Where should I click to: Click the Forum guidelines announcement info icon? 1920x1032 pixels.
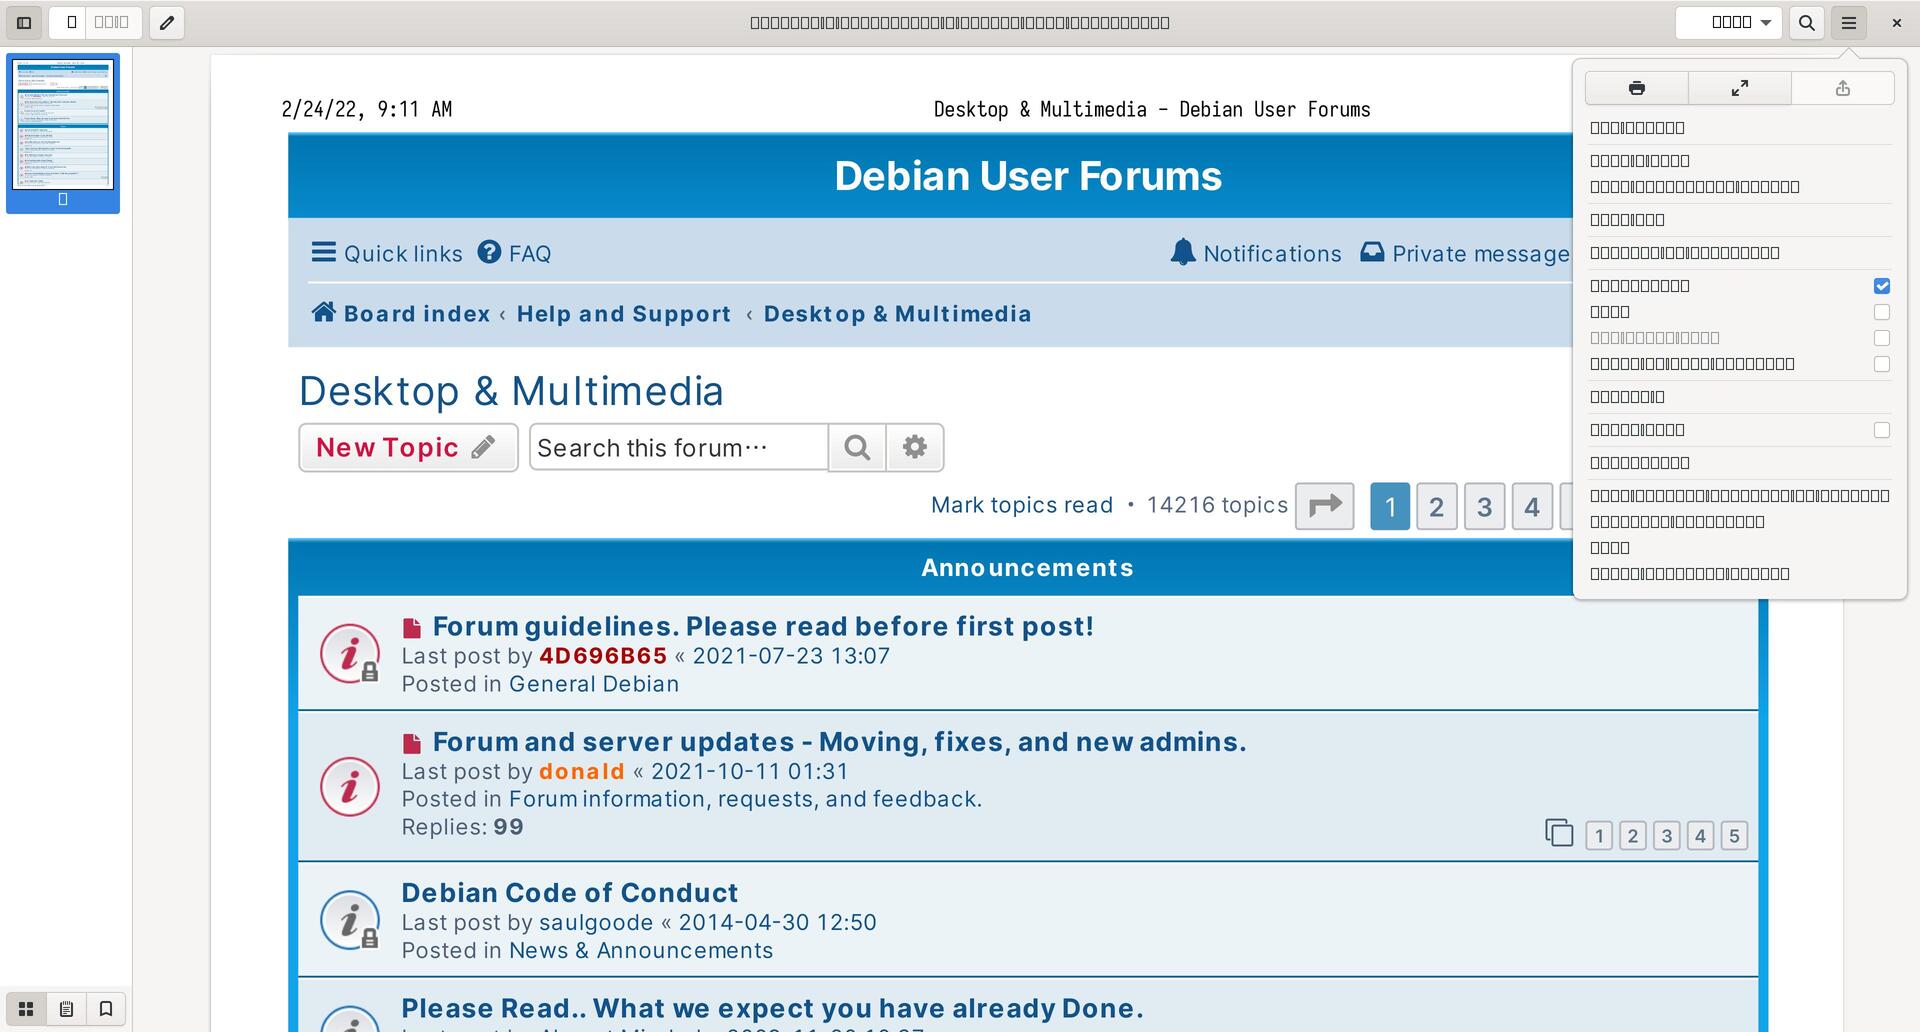[350, 654]
